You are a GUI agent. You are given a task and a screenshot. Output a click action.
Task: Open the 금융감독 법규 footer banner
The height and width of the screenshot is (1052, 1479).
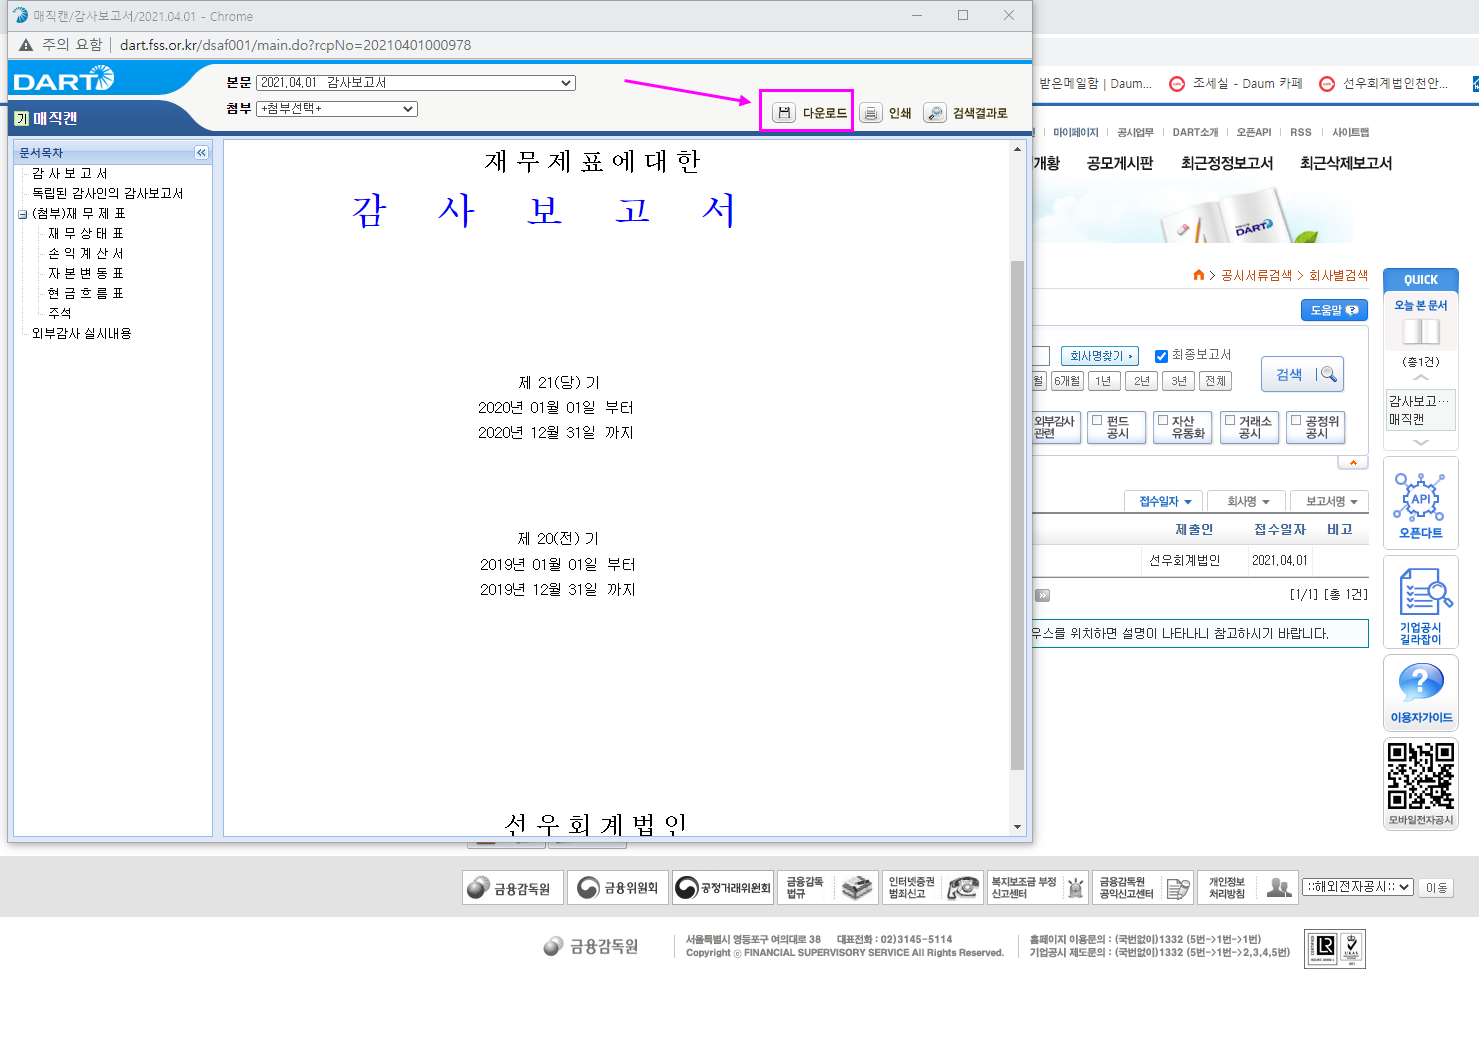(x=828, y=888)
